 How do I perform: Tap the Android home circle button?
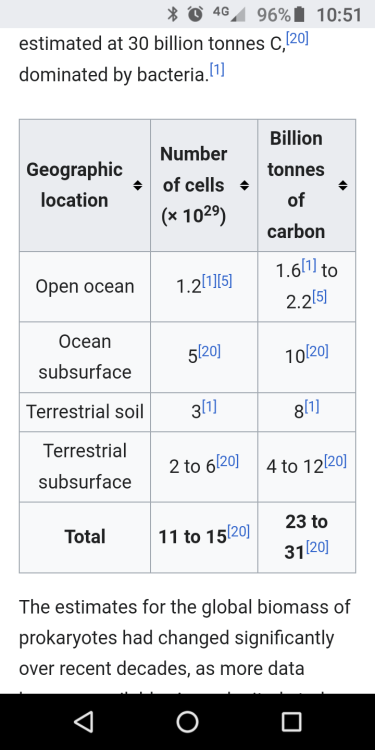point(188,721)
